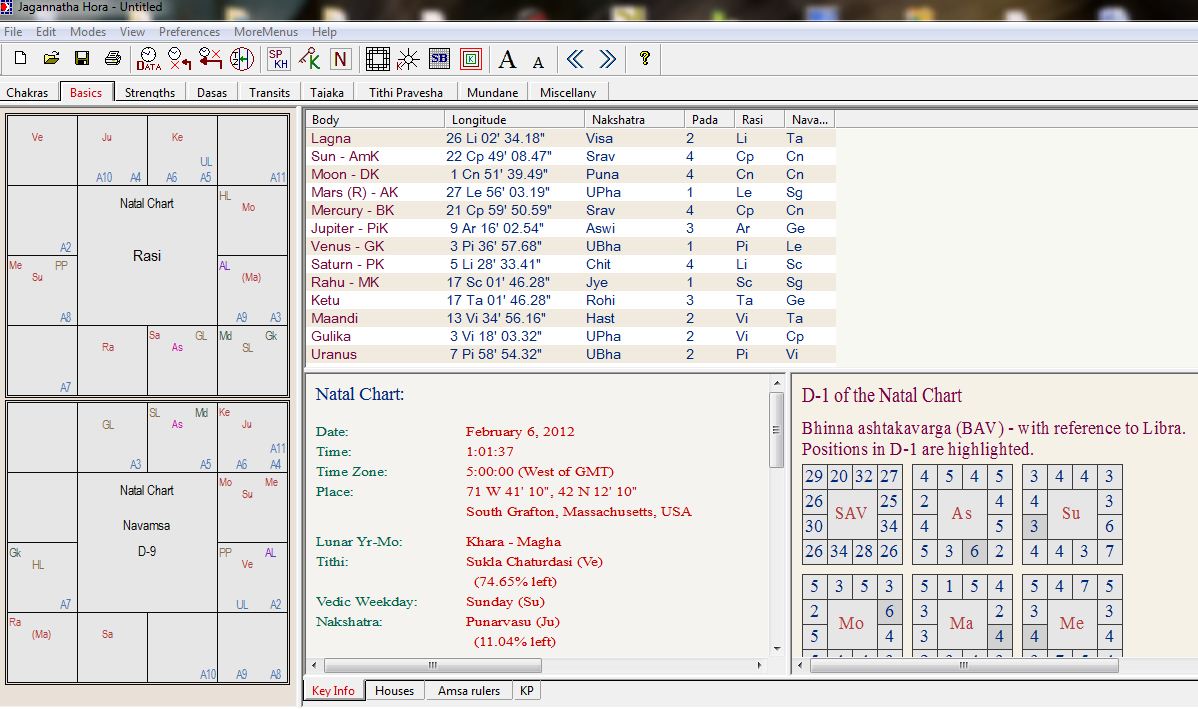Save the current chart
Screen dimensions: 1198x709
83,59
